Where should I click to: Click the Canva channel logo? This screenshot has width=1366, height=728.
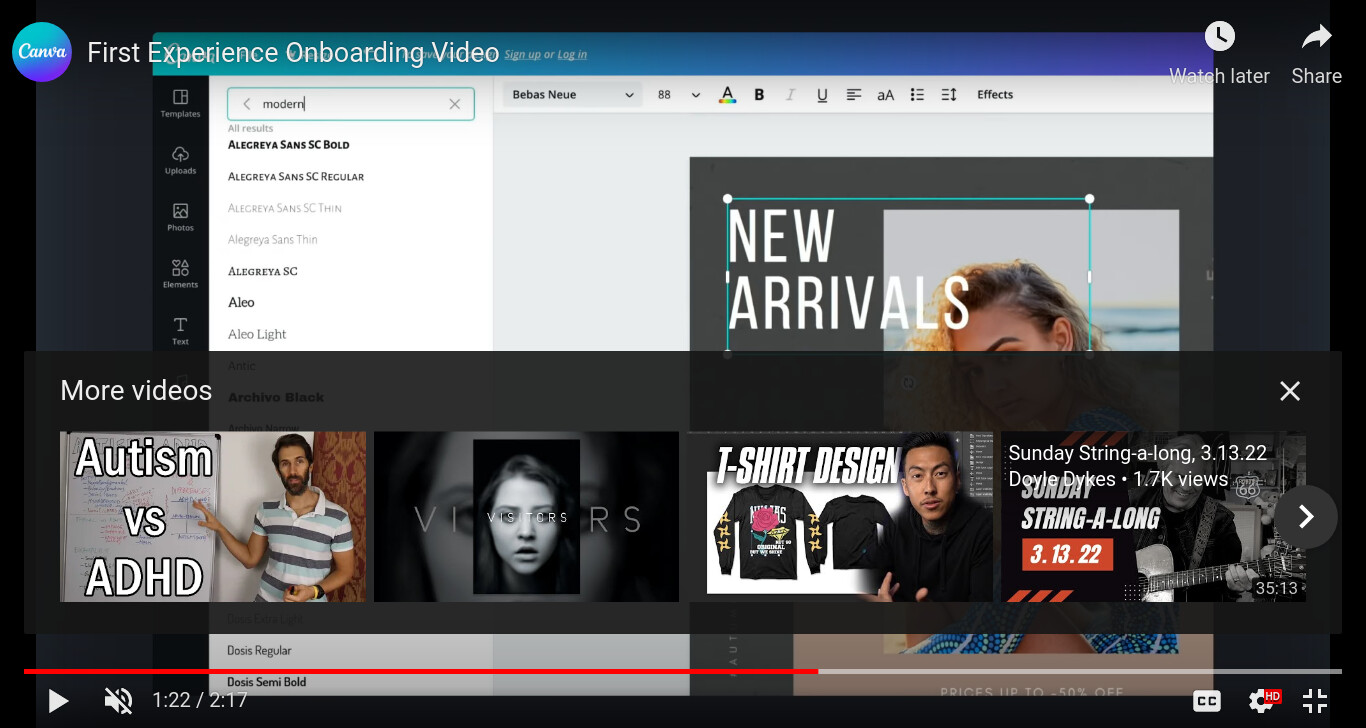pyautogui.click(x=42, y=52)
